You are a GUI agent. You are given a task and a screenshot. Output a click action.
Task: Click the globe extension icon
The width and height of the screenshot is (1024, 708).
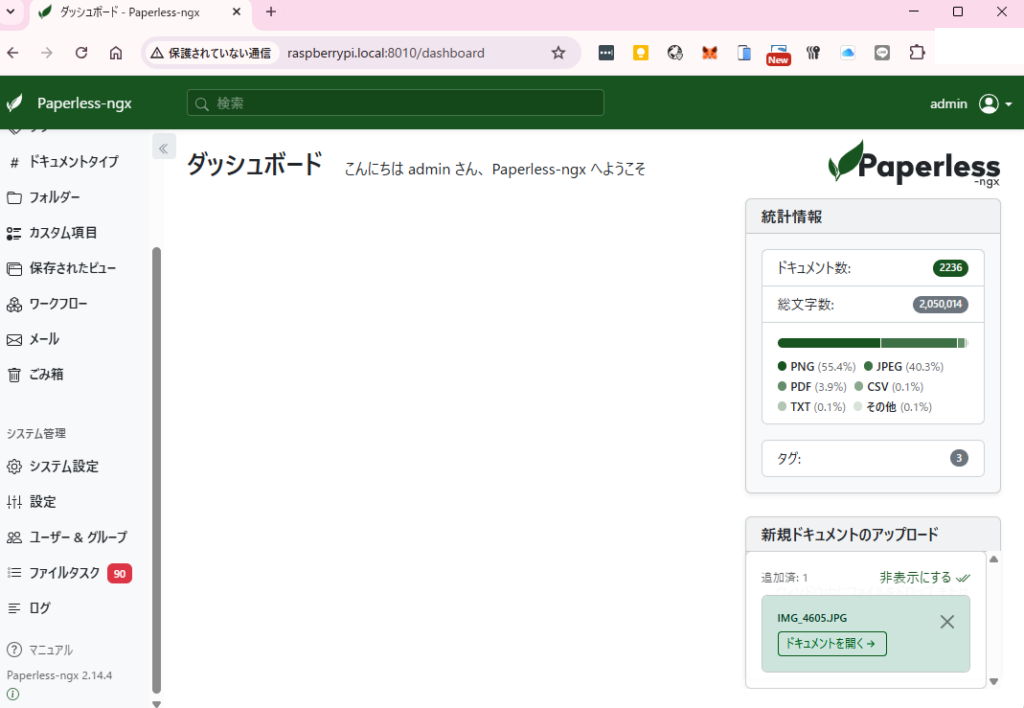675,53
